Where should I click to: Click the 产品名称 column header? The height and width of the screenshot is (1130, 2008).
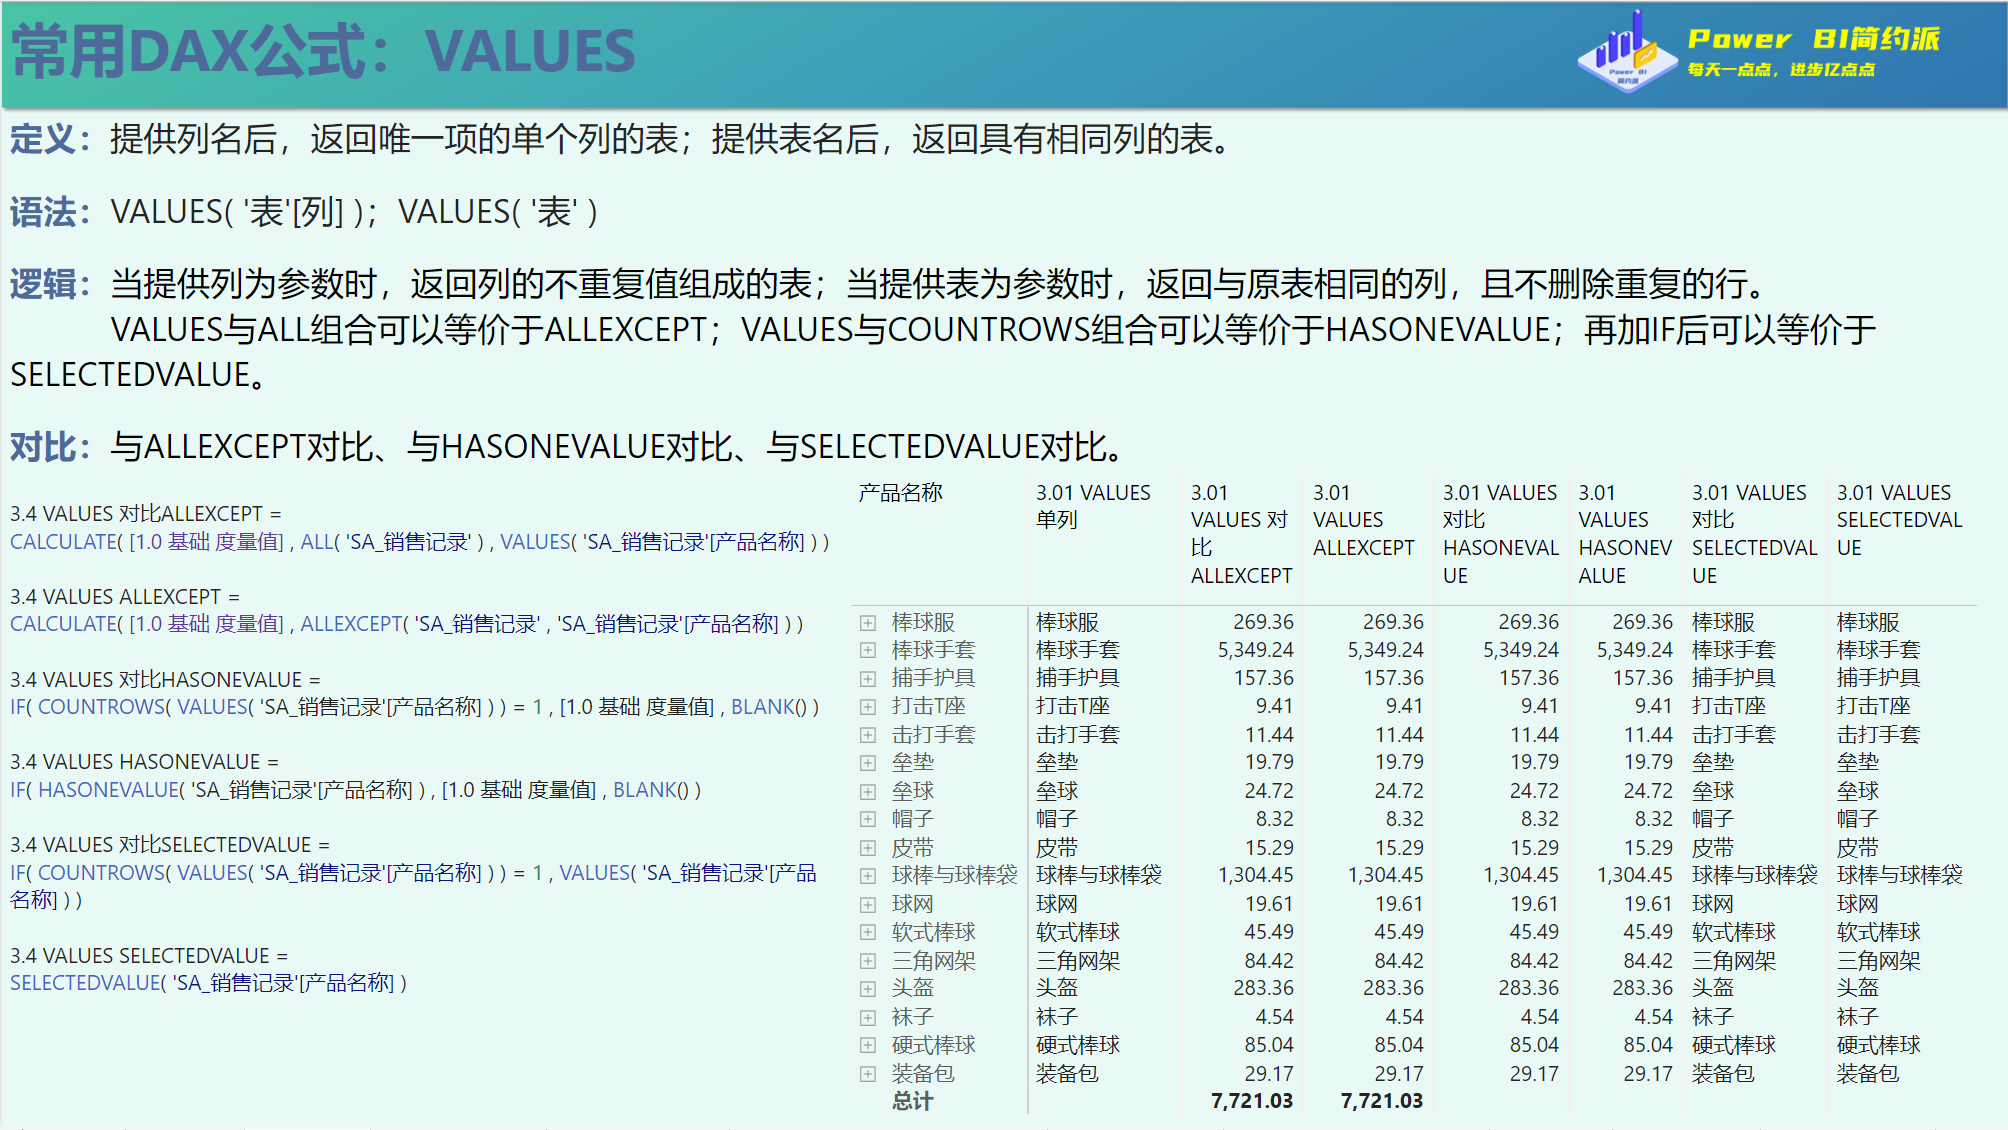coord(900,493)
